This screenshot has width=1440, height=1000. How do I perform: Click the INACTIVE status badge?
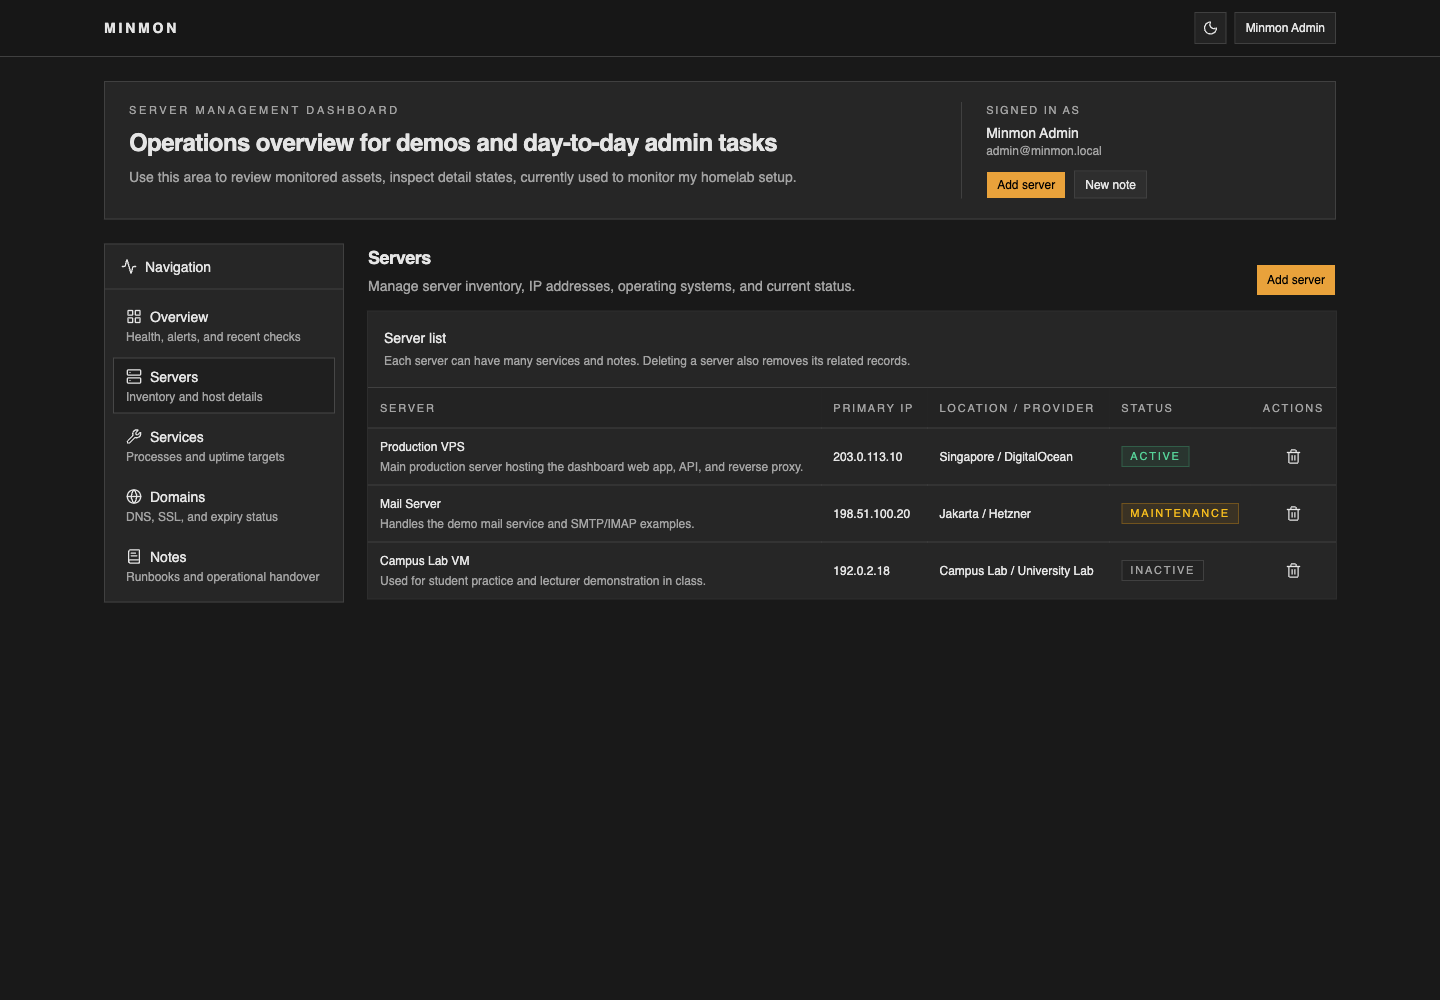click(x=1162, y=570)
